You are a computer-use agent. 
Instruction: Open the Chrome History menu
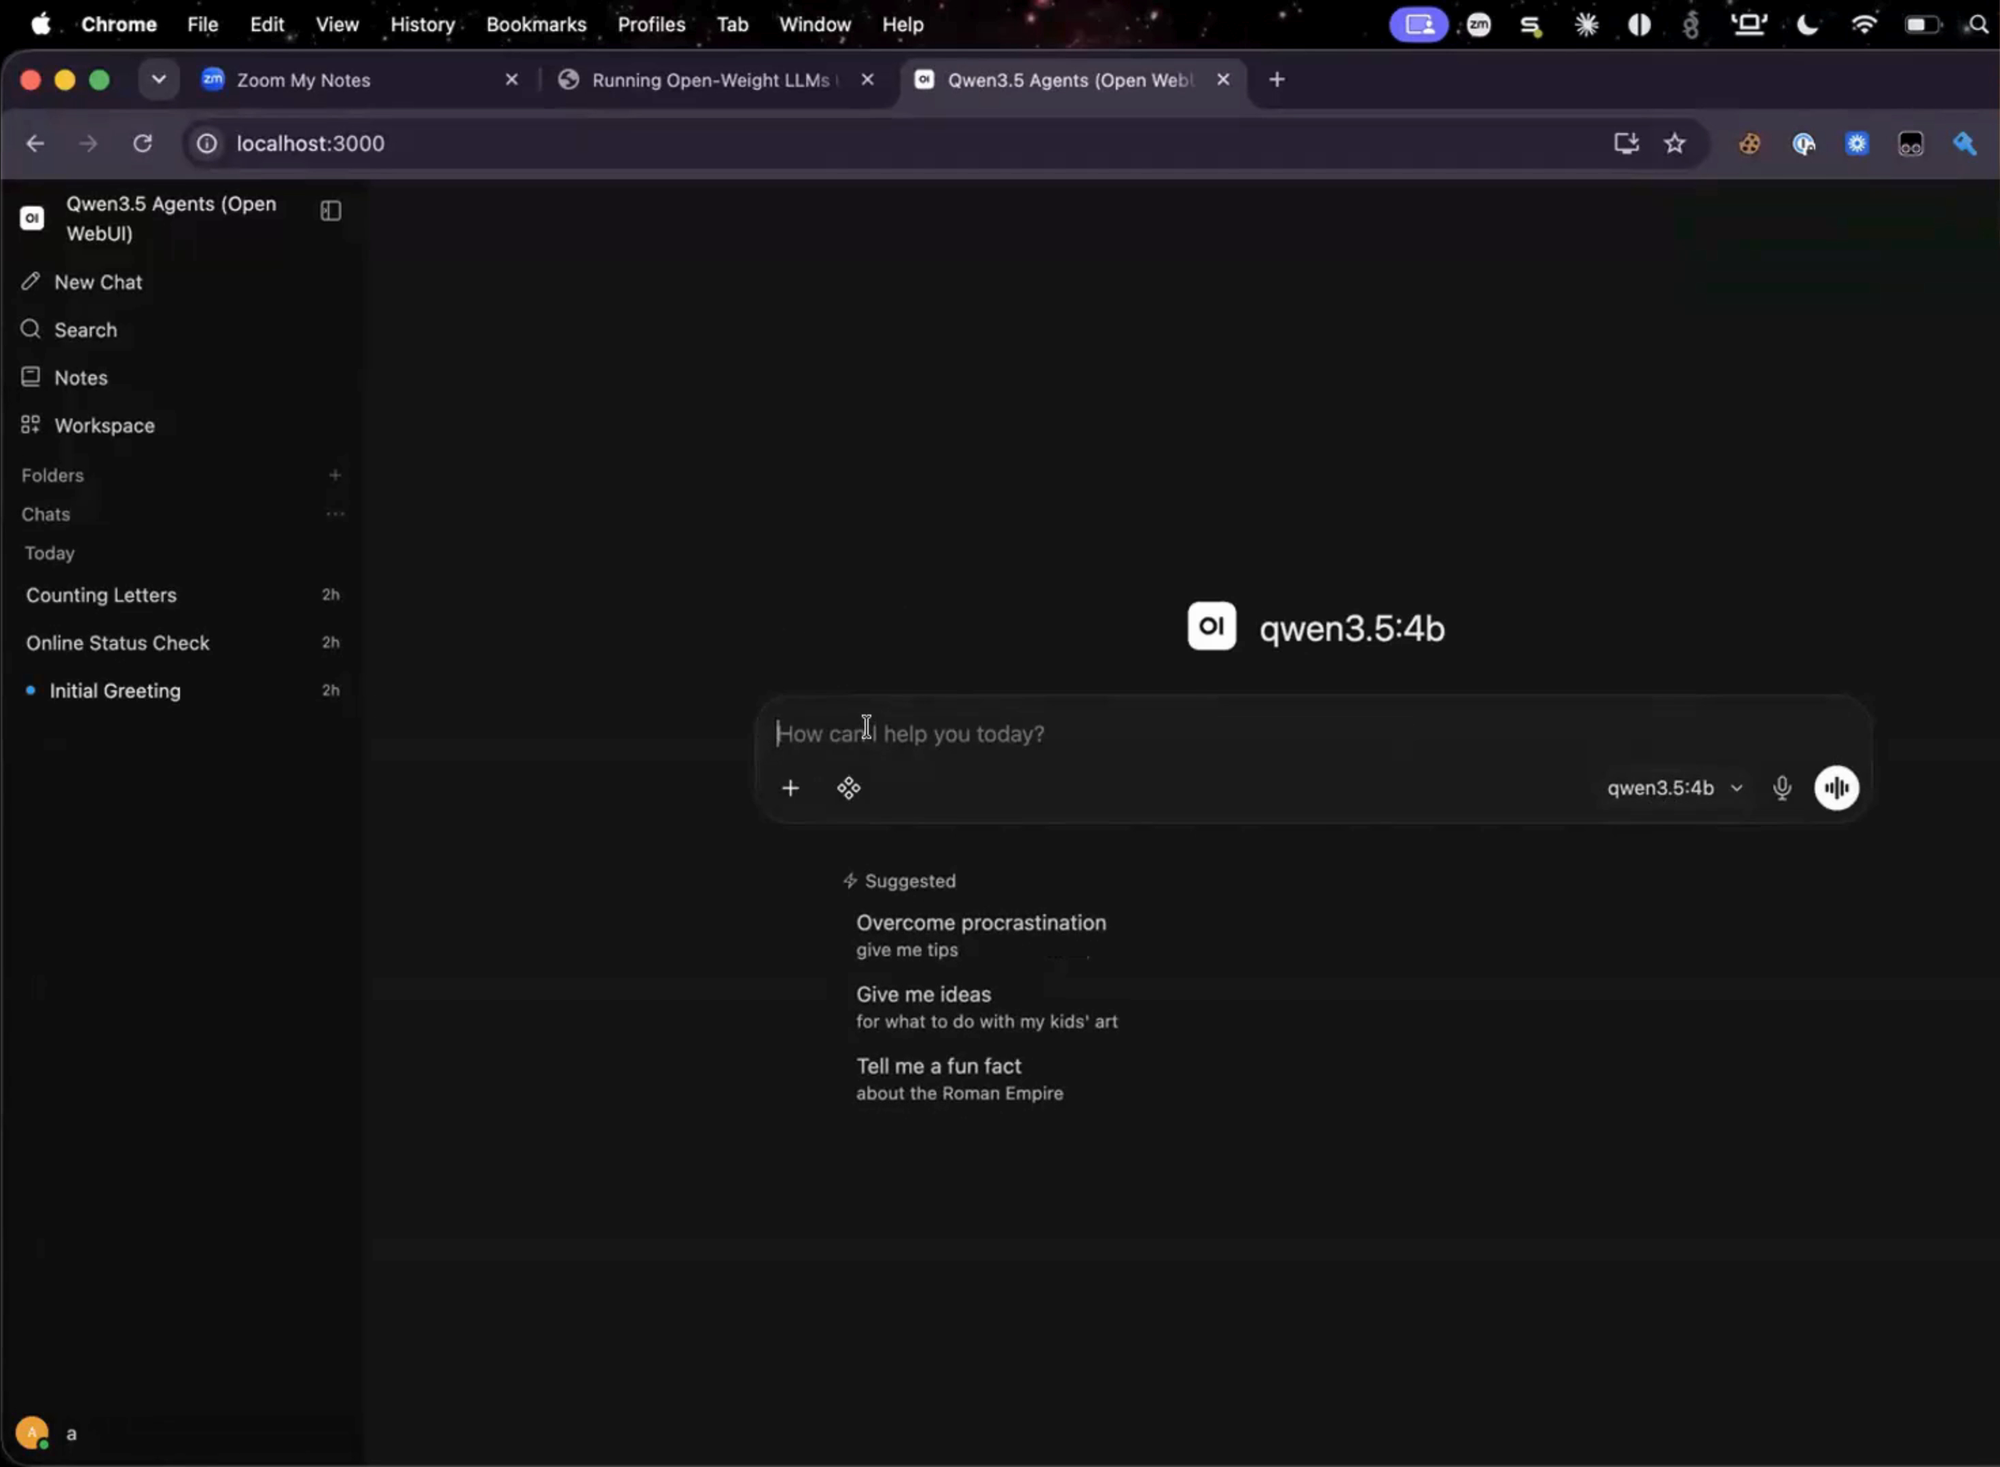[x=422, y=24]
